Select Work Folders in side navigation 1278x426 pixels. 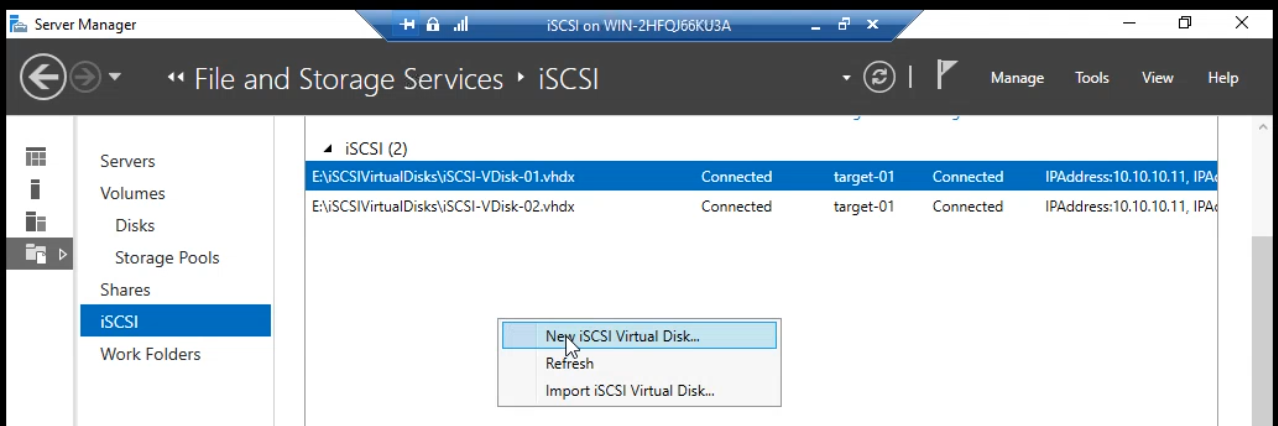150,354
